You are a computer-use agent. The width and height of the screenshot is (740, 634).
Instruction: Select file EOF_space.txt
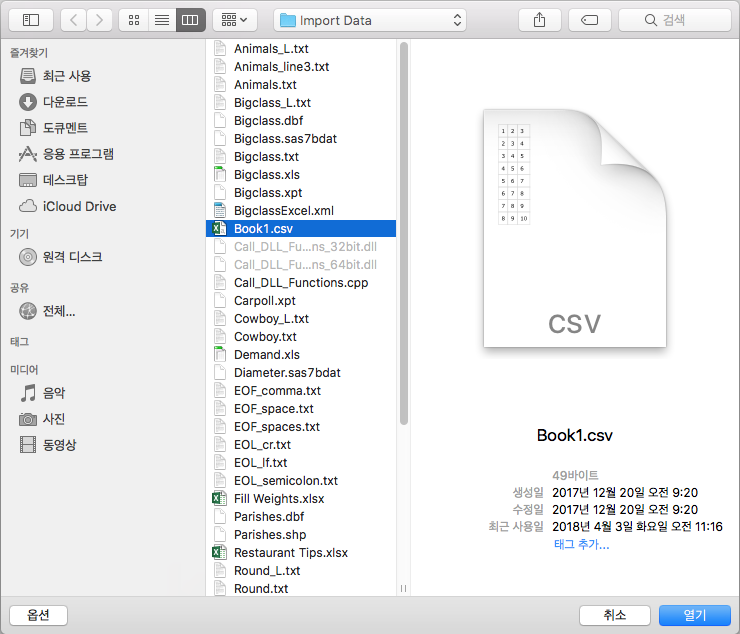coord(301,408)
